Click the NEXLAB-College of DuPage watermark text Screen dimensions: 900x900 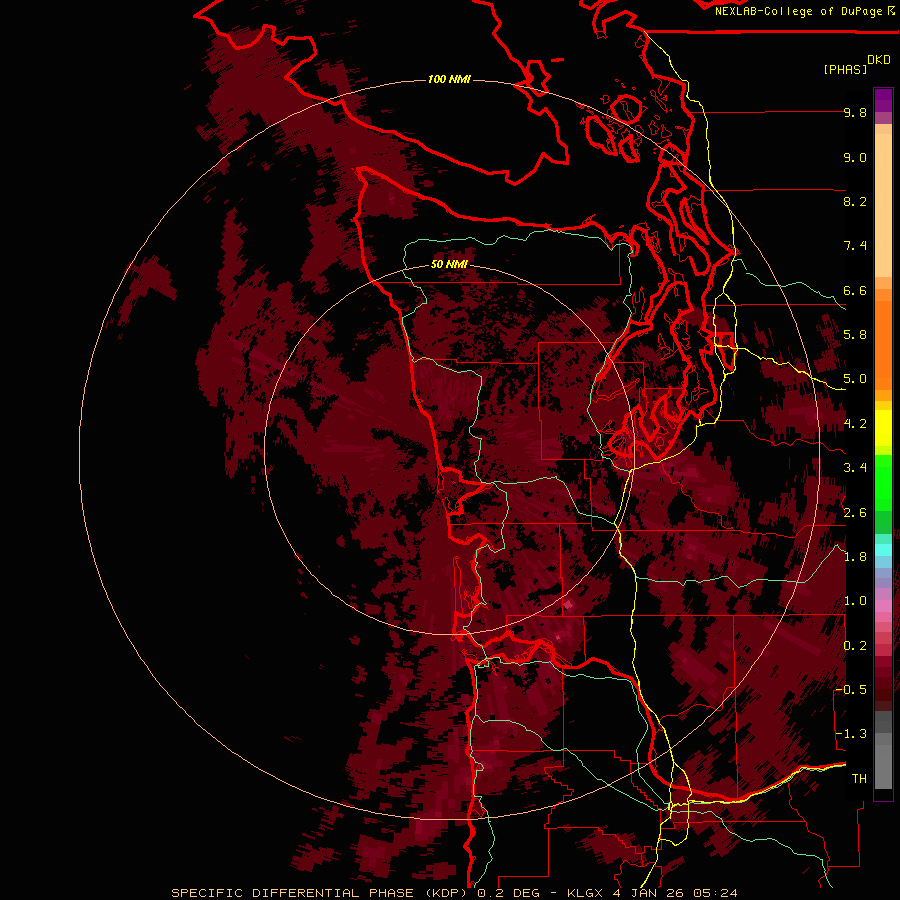coord(798,11)
